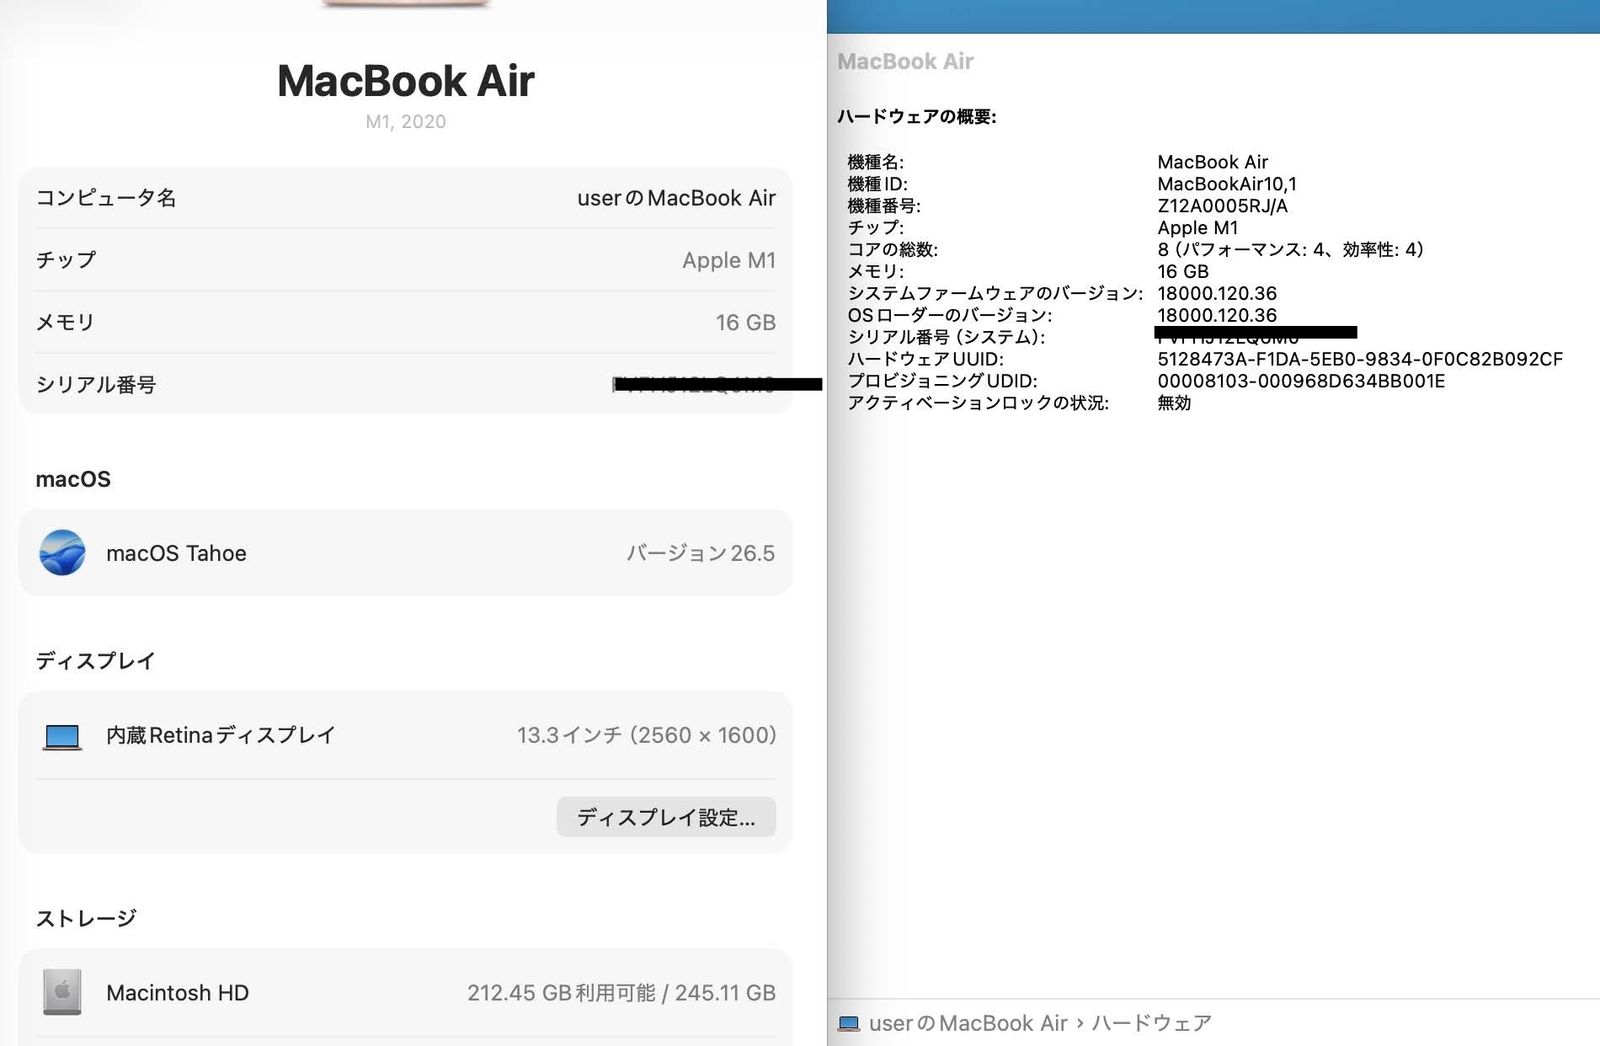The width and height of the screenshot is (1600, 1046).
Task: Click the アクティベーションロックの状況: label
Action: 978,403
